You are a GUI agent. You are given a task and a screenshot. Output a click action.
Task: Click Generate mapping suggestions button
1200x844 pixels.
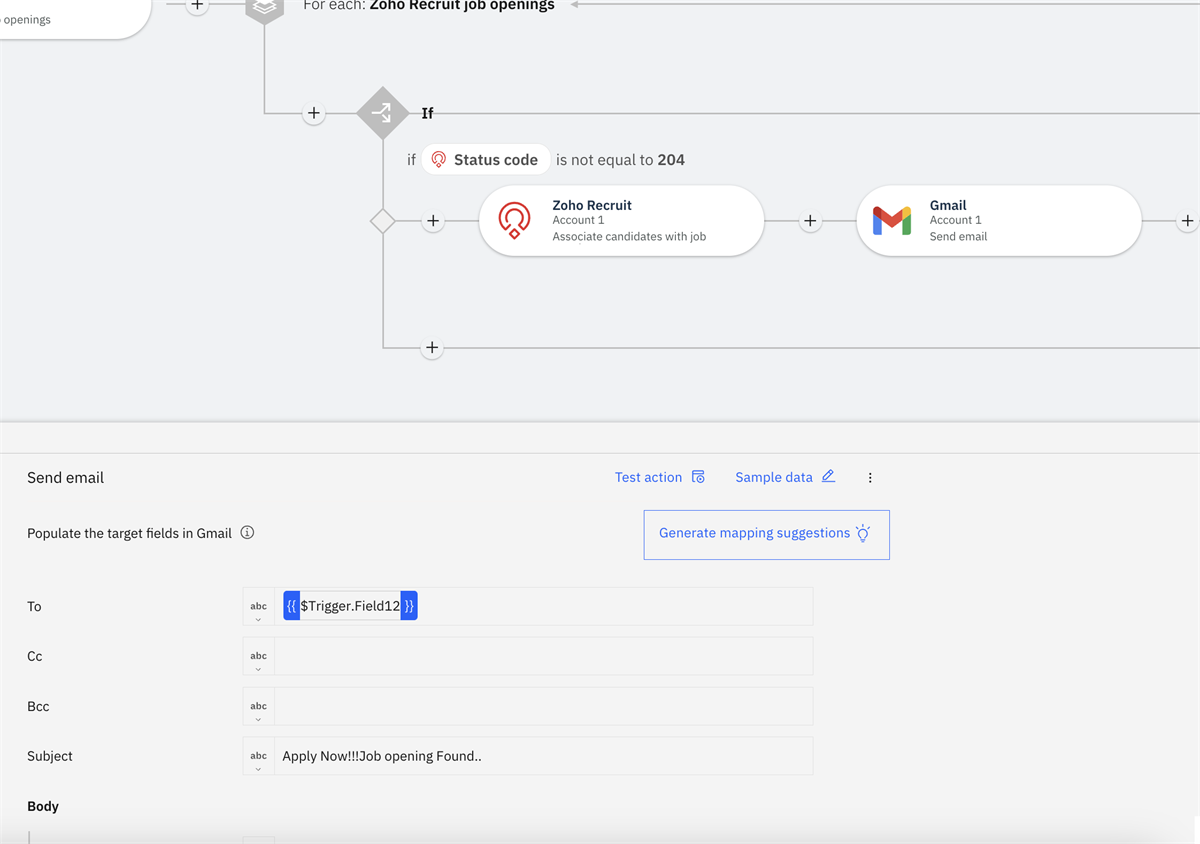[766, 534]
